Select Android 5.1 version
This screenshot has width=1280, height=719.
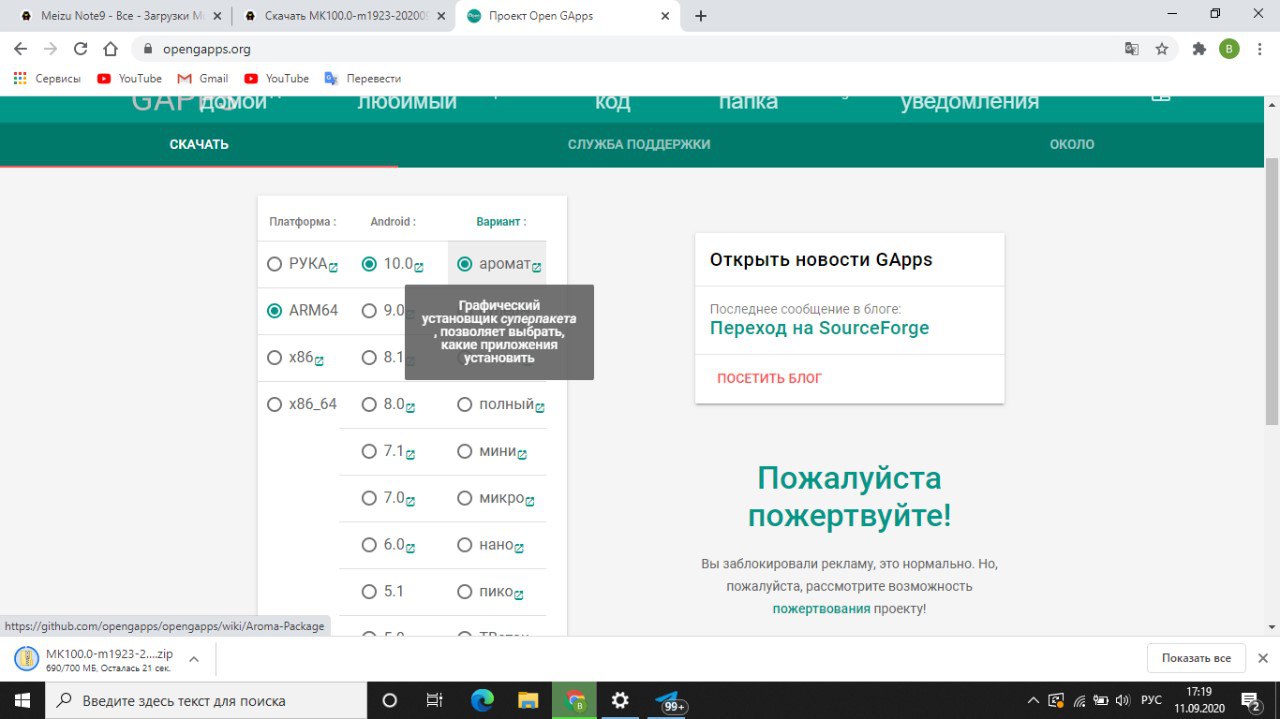(369, 591)
